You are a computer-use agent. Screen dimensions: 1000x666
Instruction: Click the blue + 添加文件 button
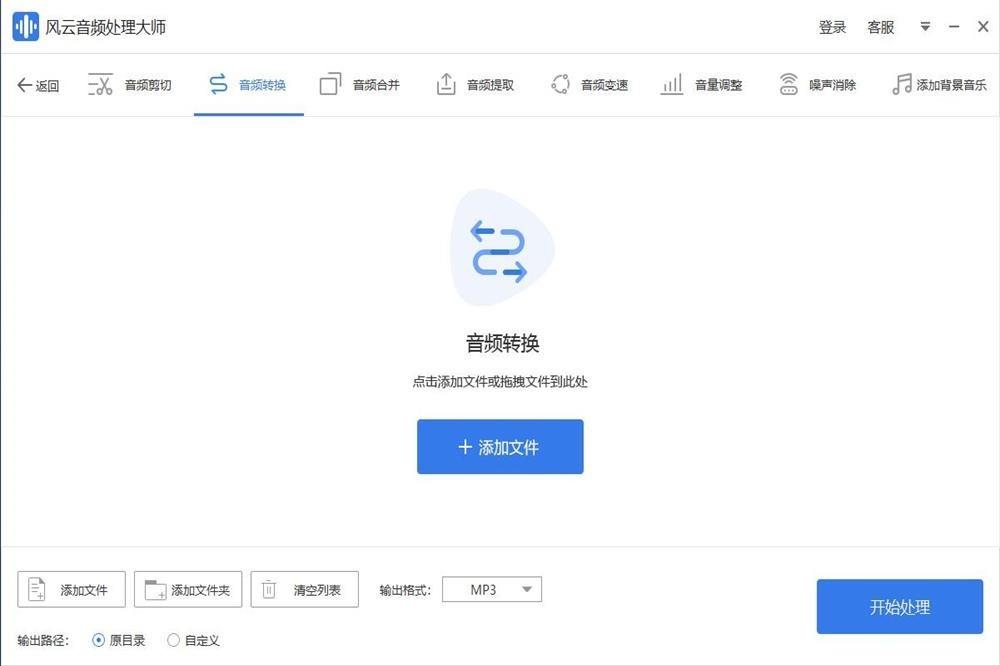click(x=500, y=447)
